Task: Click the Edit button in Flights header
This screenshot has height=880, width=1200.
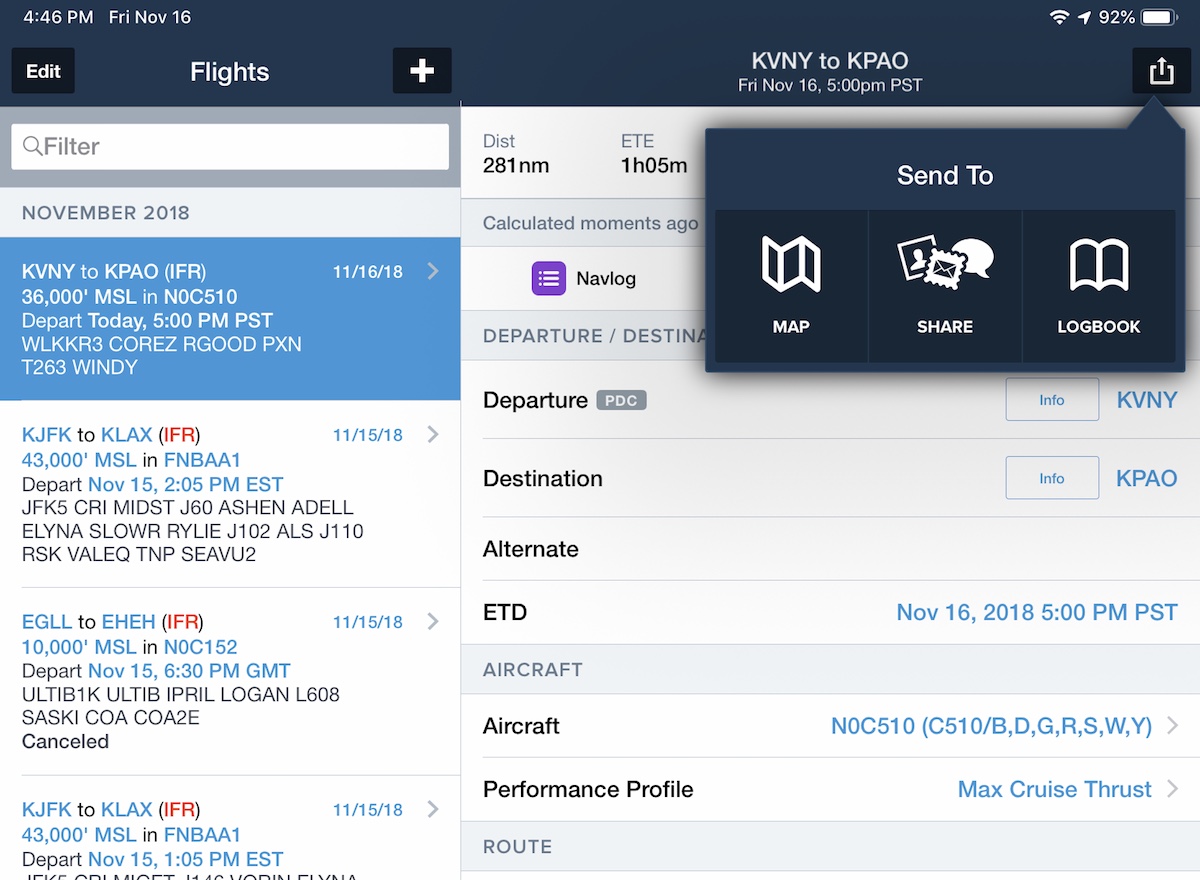Action: 43,71
